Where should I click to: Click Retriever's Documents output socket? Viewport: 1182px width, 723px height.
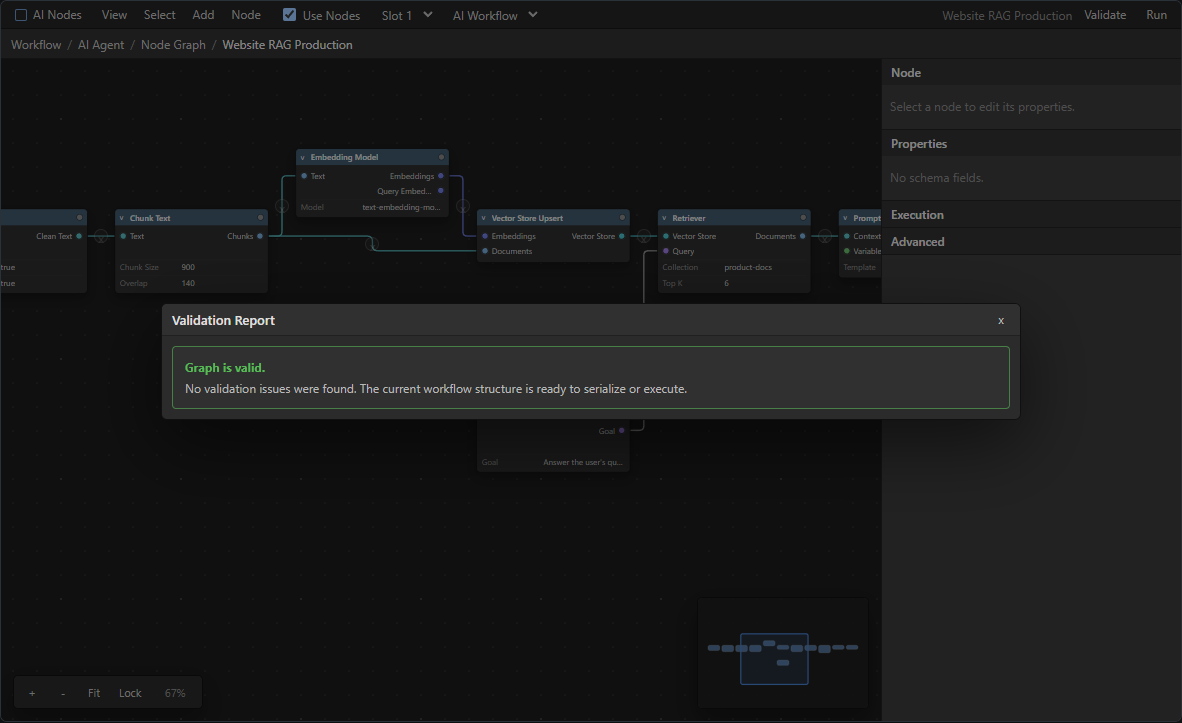pyautogui.click(x=803, y=236)
